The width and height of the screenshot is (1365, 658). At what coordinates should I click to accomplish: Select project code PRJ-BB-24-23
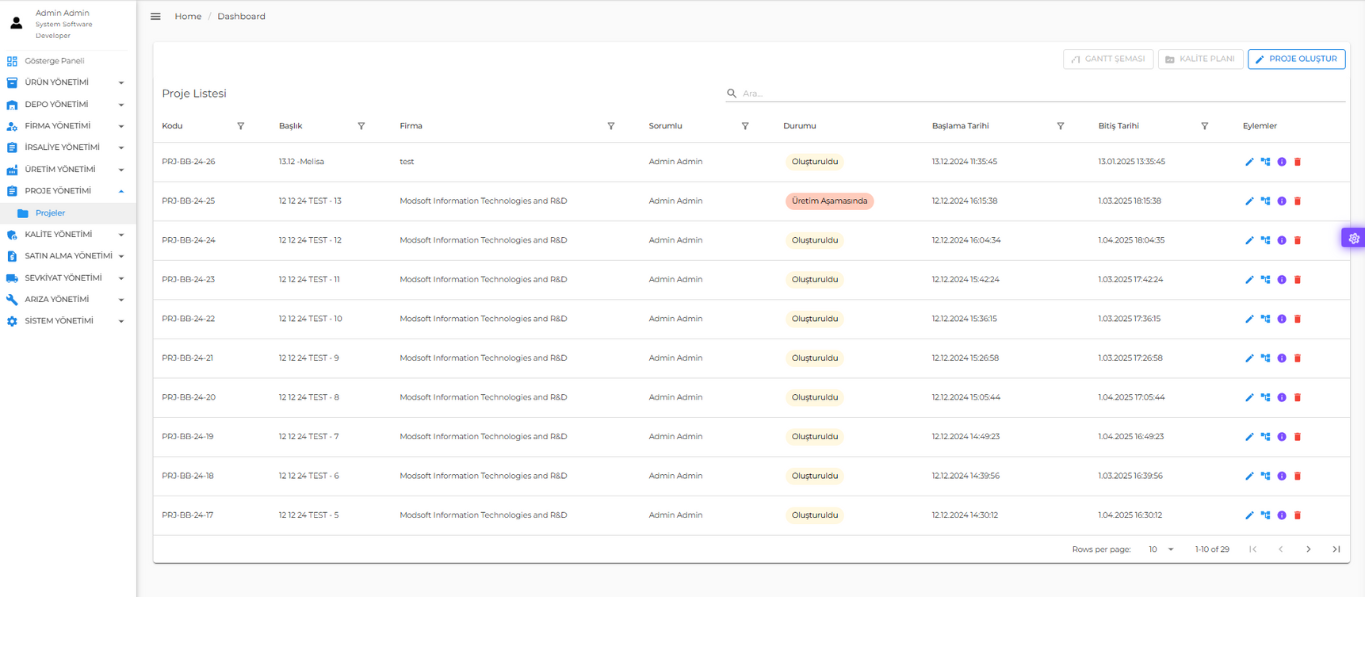pos(188,280)
